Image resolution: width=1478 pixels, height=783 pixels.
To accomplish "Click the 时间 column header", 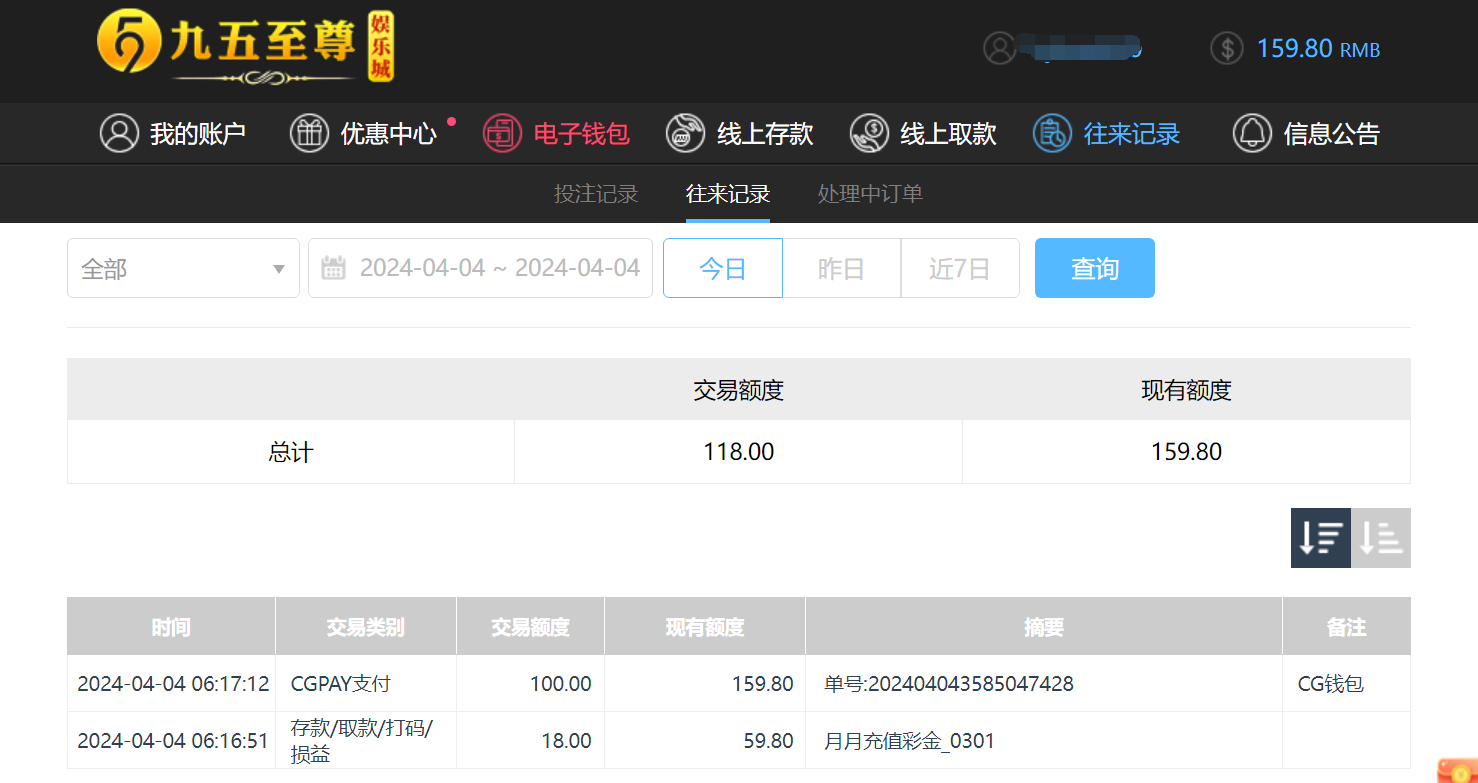I will [171, 627].
